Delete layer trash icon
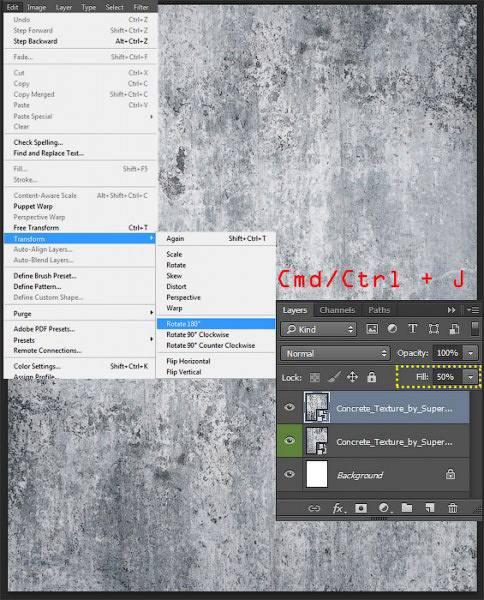 coord(453,508)
